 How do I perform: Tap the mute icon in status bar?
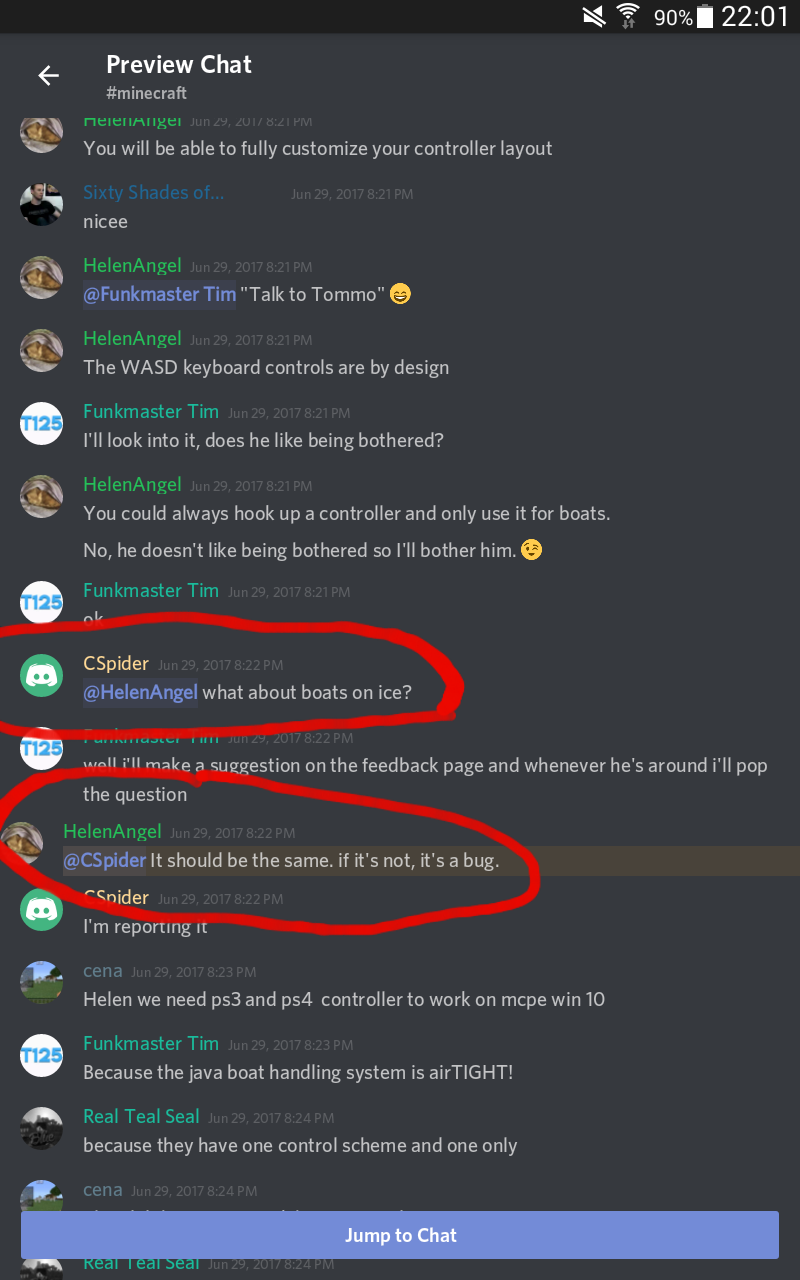coord(594,16)
